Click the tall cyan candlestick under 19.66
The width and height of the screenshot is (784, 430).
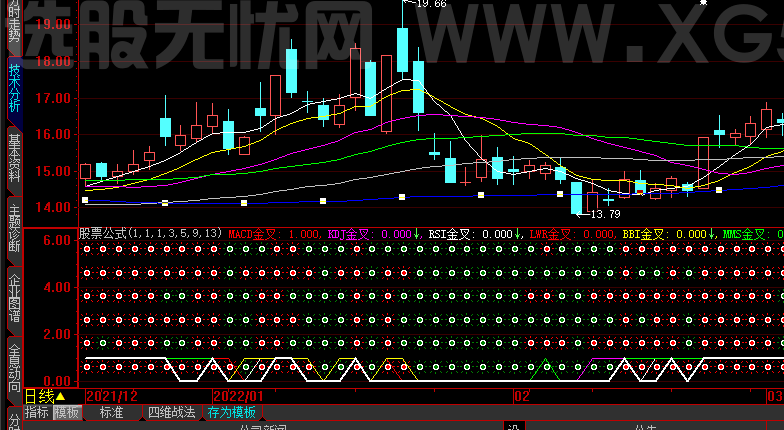point(402,50)
